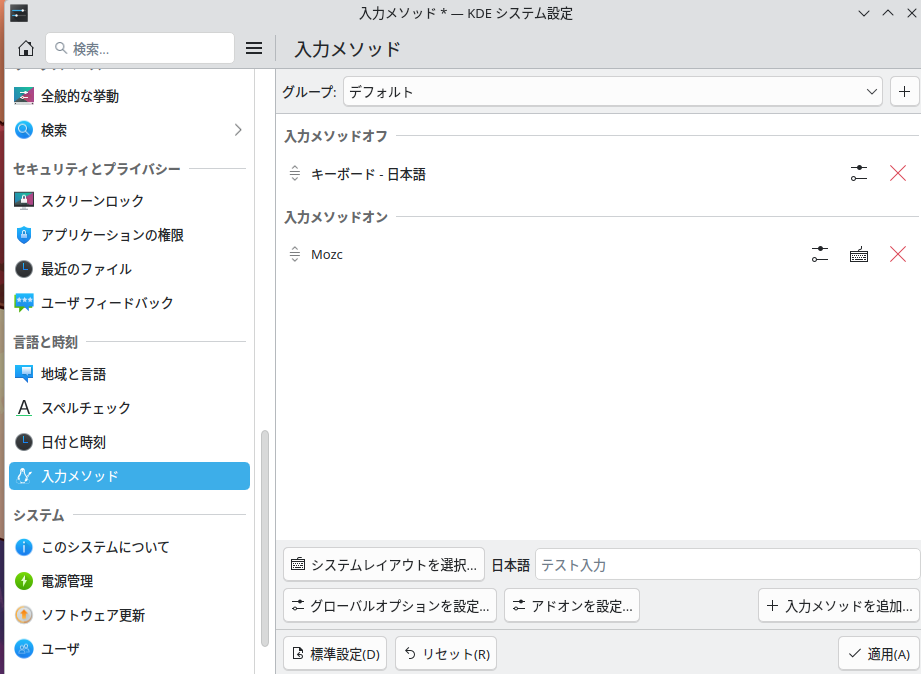This screenshot has height=674, width=921.
Task: Click the 検索 sidebar icon
Action: tap(23, 130)
